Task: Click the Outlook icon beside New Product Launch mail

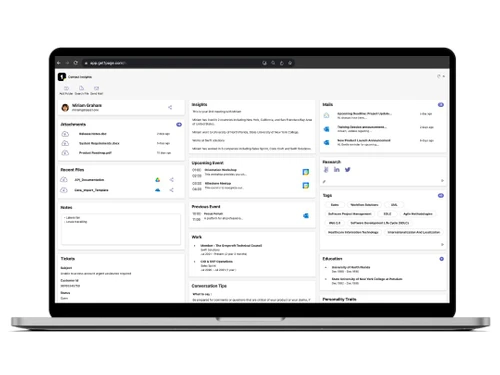Action: (x=326, y=142)
